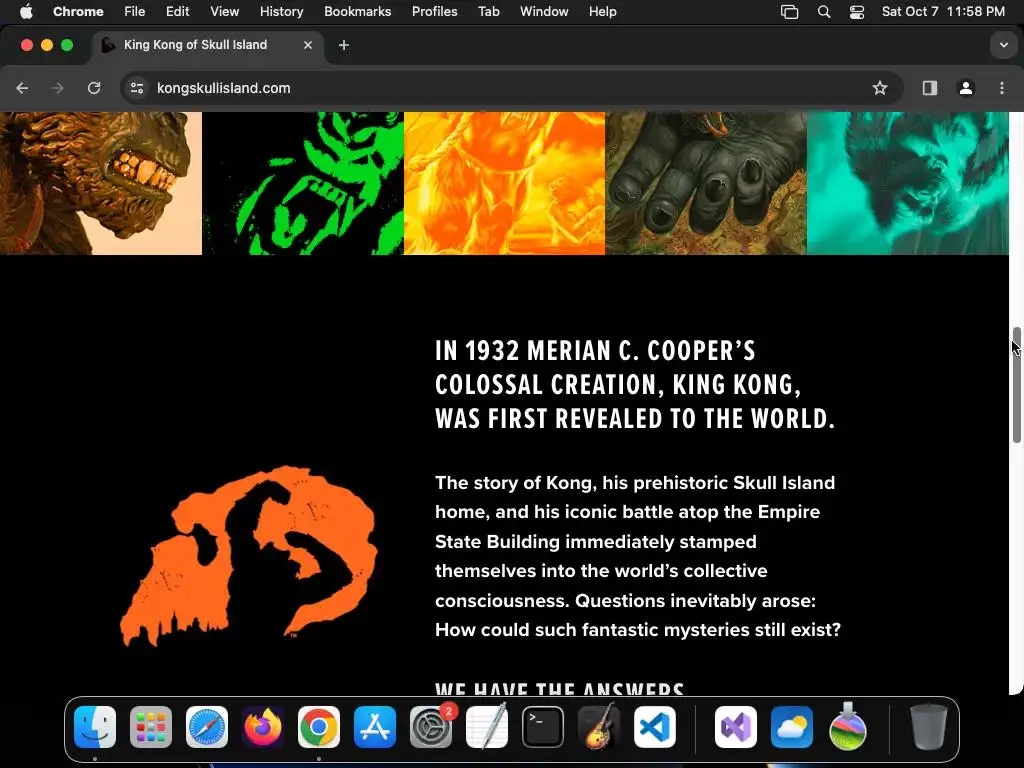The image size is (1024, 768).
Task: Open the Chrome application menu
Action: 78,12
